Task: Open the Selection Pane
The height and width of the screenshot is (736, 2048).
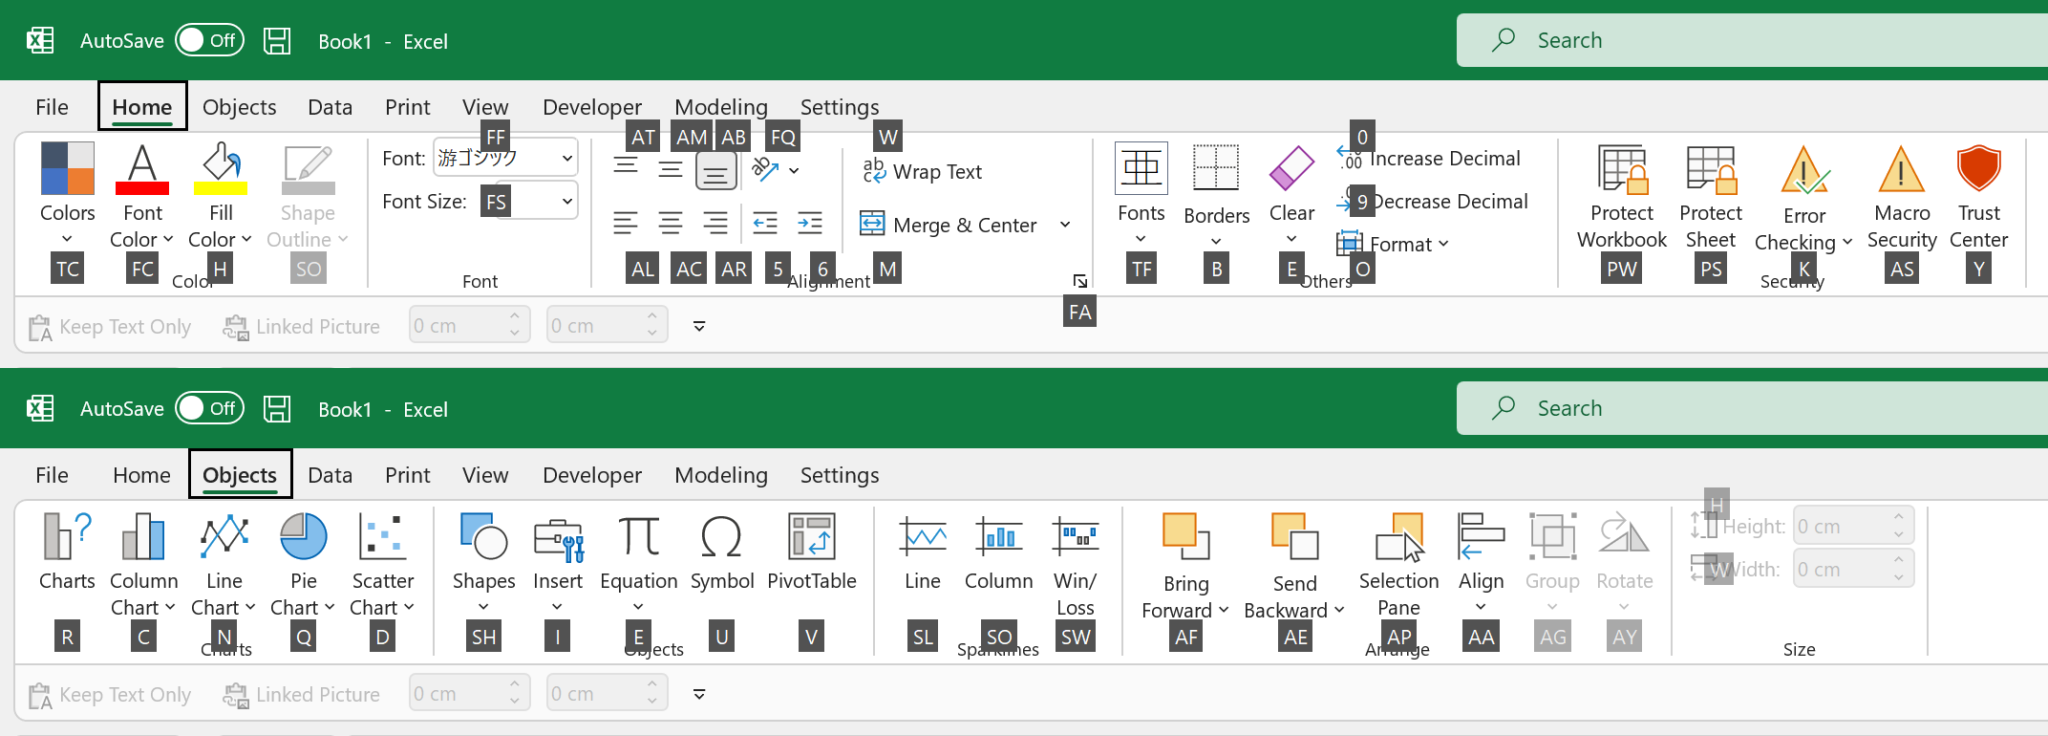Action: click(x=1398, y=538)
